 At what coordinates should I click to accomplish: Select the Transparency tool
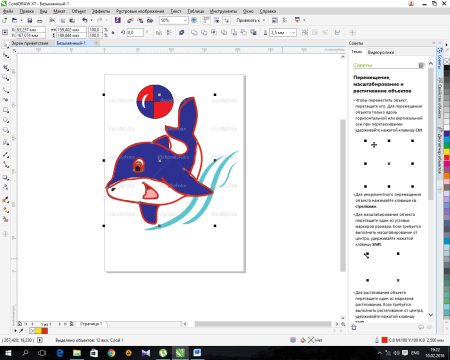(6, 187)
